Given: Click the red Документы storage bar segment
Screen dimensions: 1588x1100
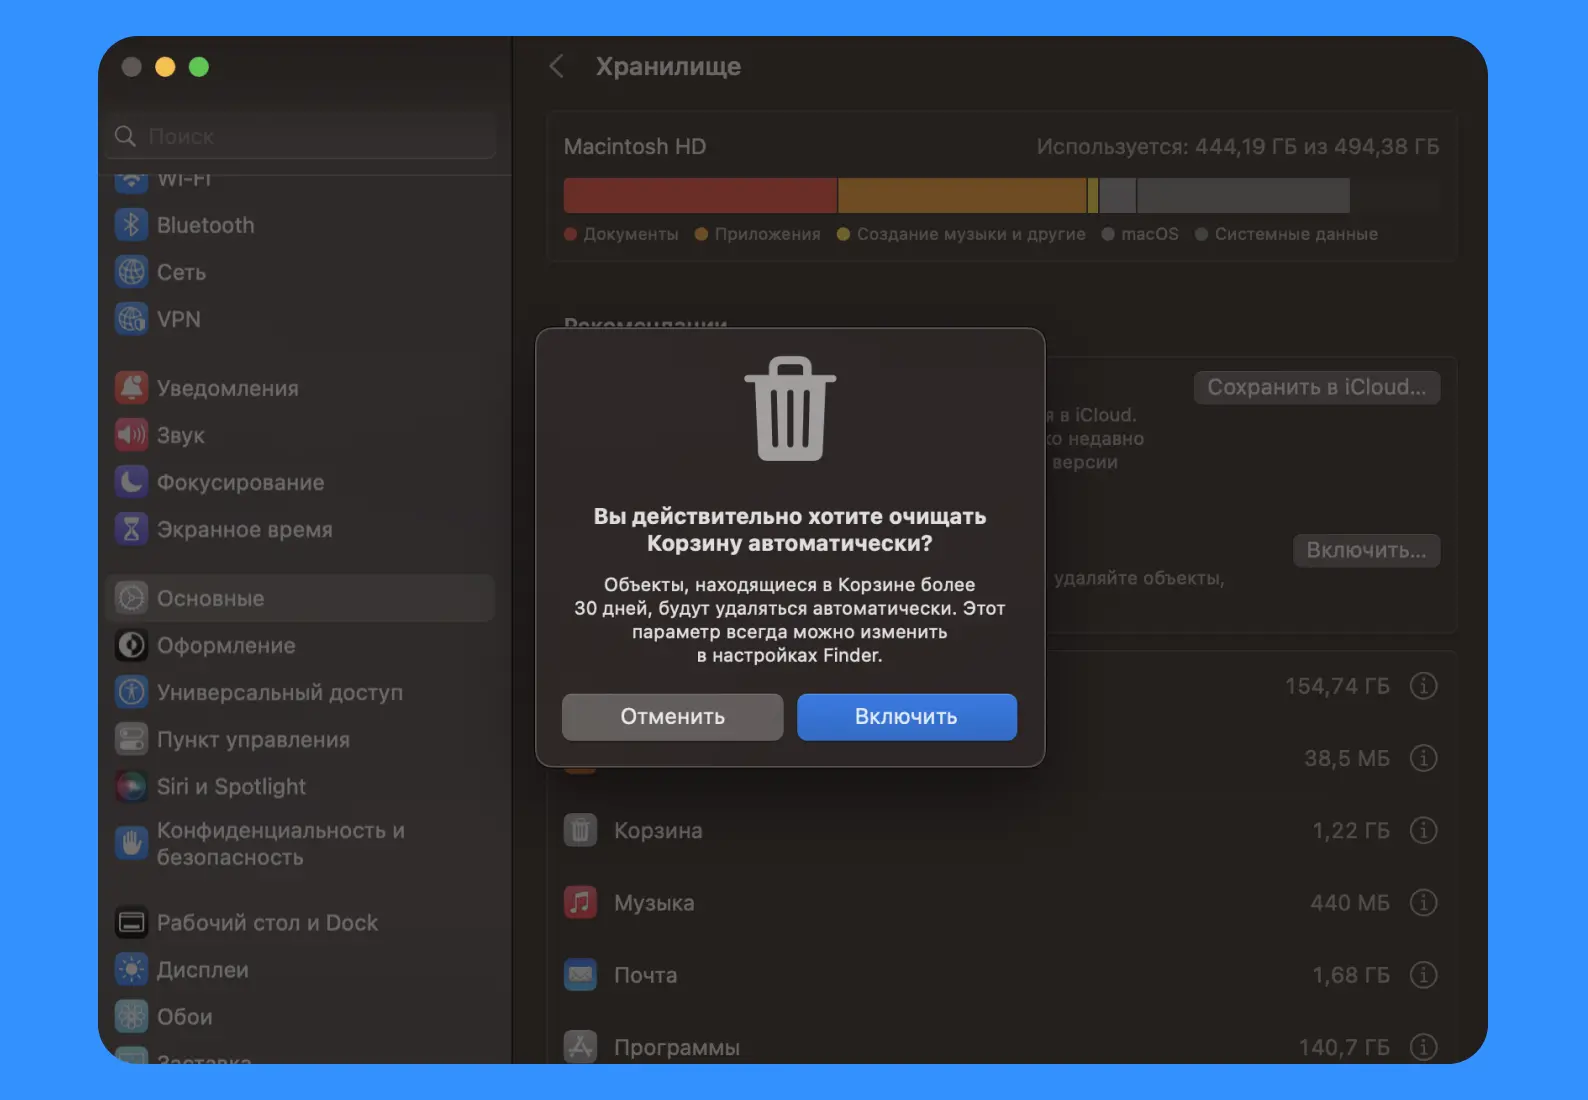Looking at the screenshot, I should click(x=700, y=196).
